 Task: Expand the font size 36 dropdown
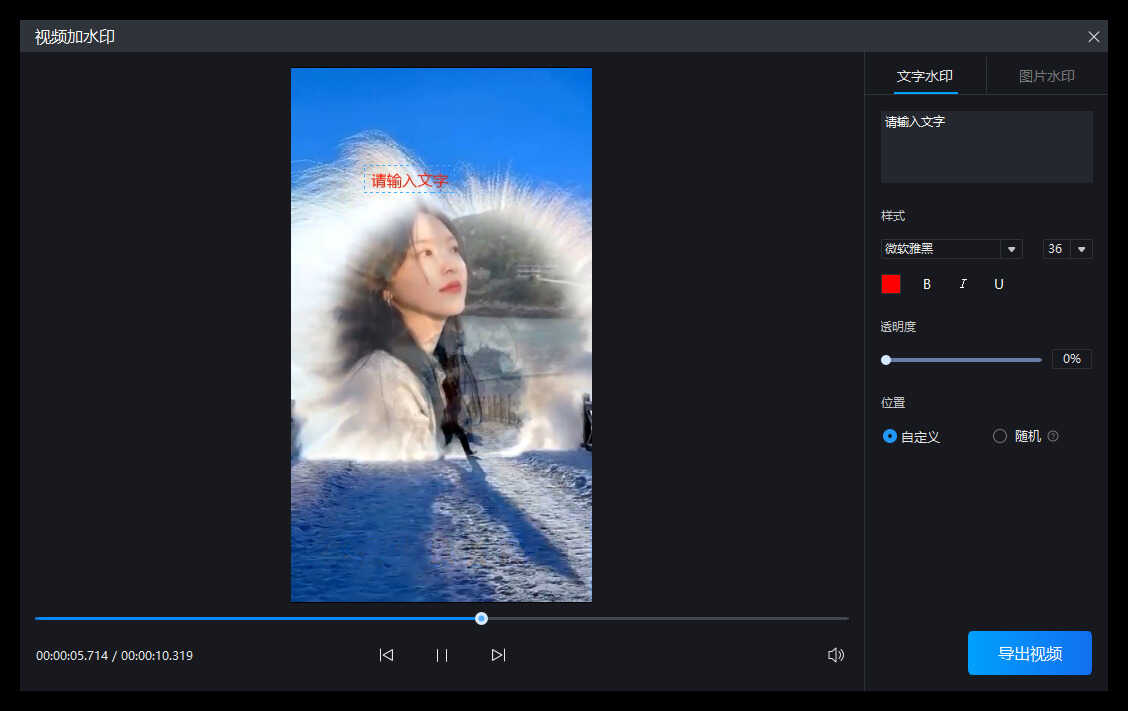tap(1081, 249)
